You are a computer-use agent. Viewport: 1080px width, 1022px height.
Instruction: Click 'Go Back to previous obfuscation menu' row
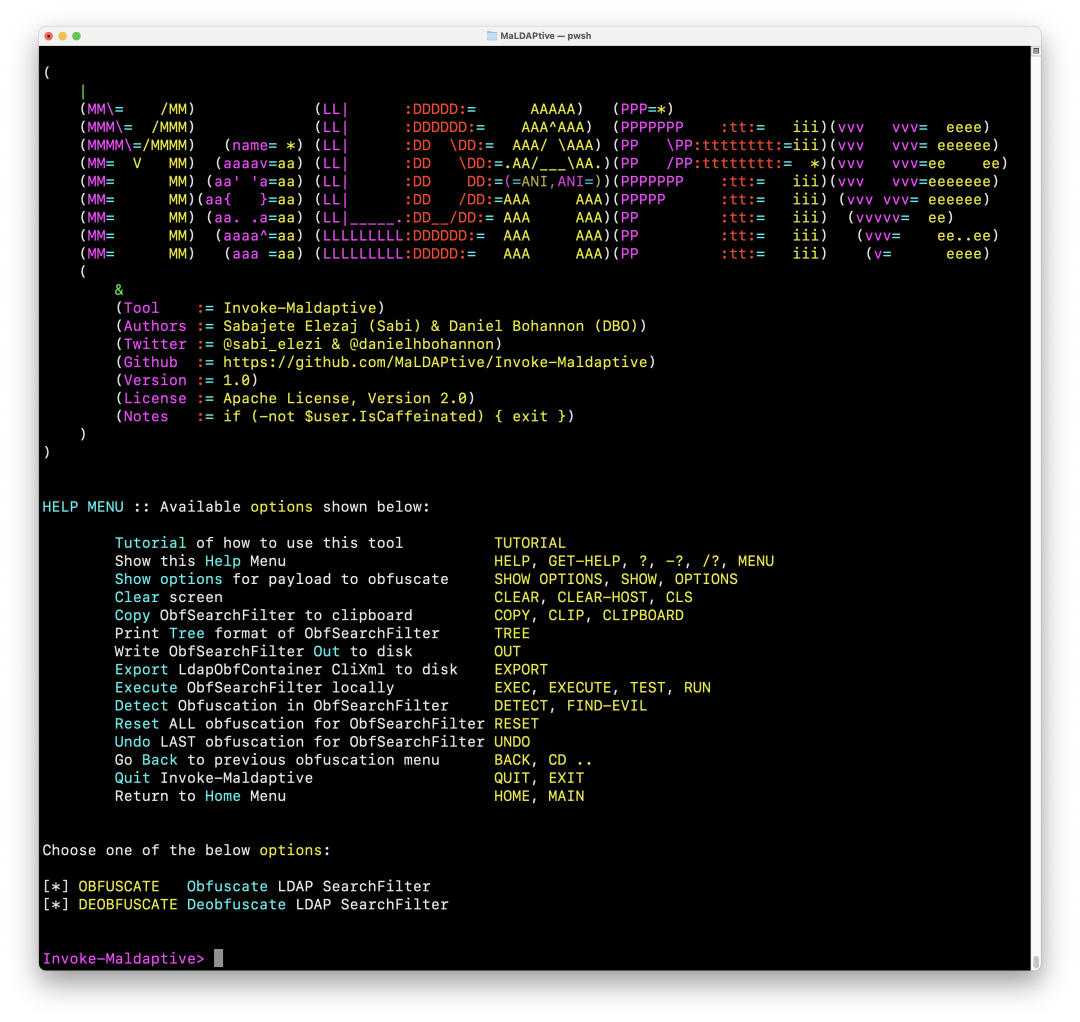(277, 760)
